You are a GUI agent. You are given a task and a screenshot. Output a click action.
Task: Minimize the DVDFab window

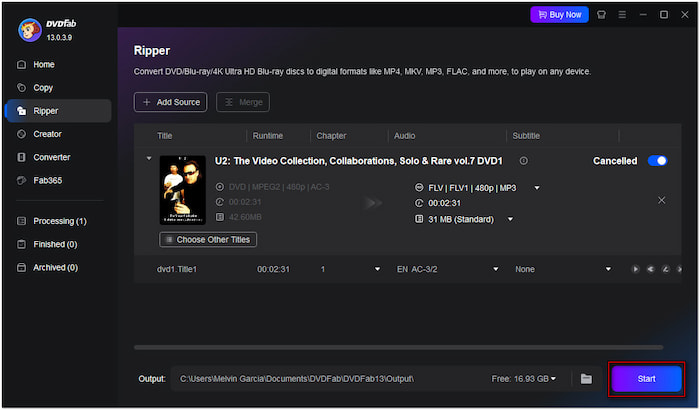(643, 15)
